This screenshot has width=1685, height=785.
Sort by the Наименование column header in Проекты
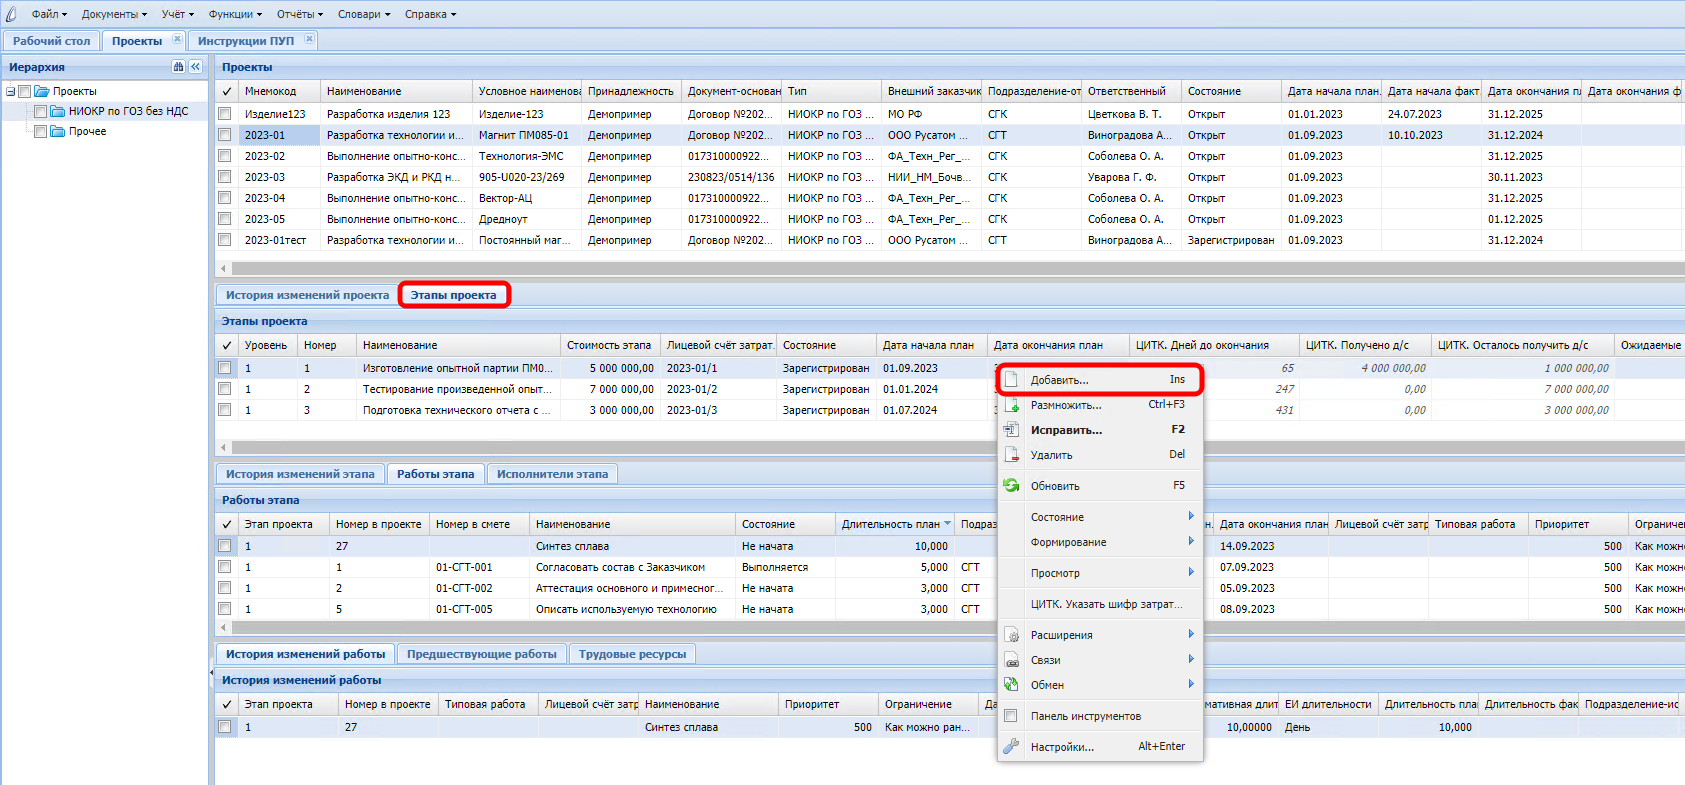364,91
